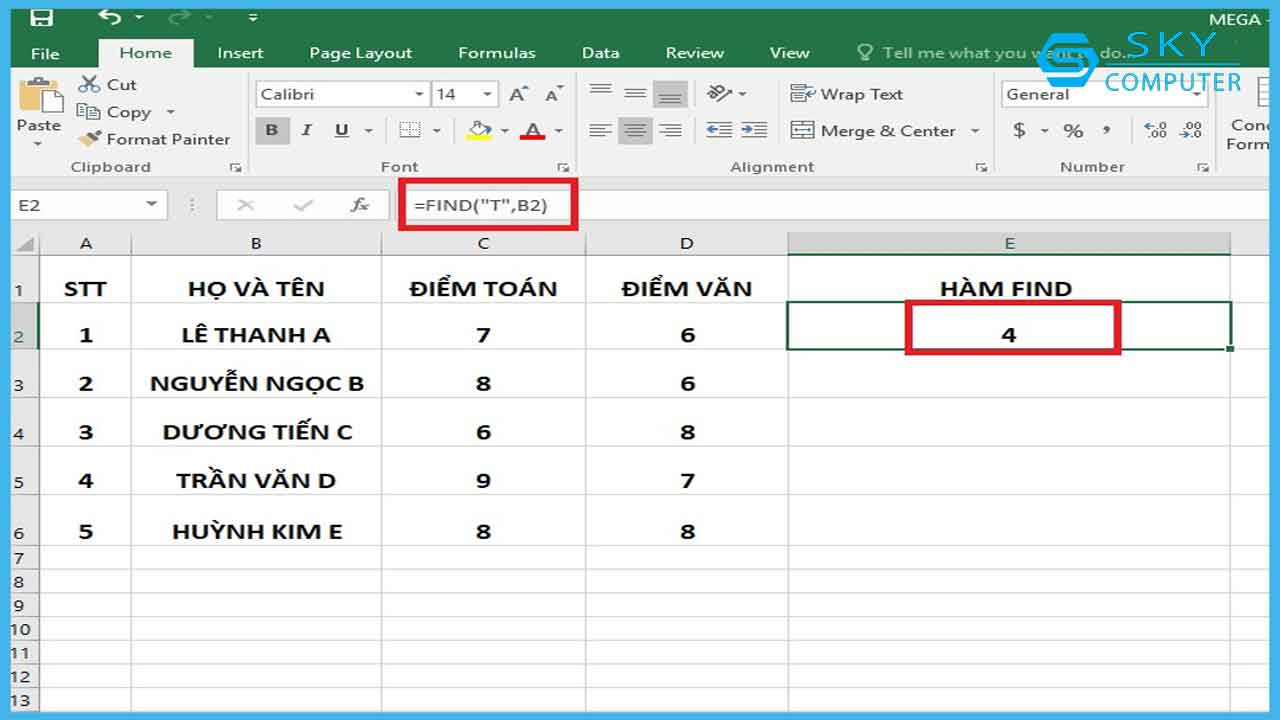The width and height of the screenshot is (1280, 720).
Task: Click the Increase Indent icon
Action: pyautogui.click(x=753, y=130)
